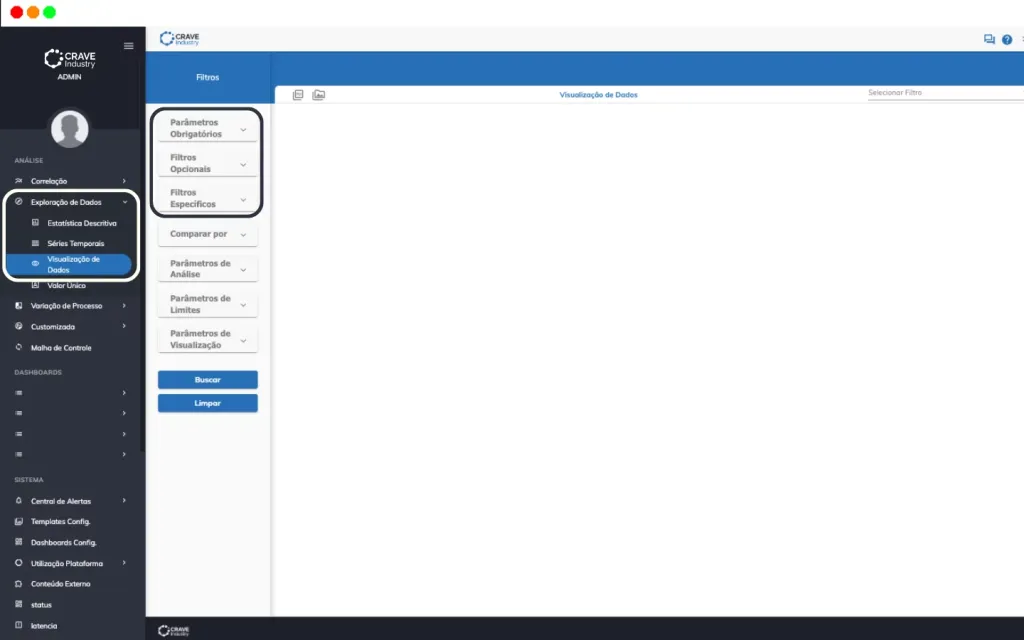Click the Conteúdo Externo icon

pyautogui.click(x=18, y=584)
